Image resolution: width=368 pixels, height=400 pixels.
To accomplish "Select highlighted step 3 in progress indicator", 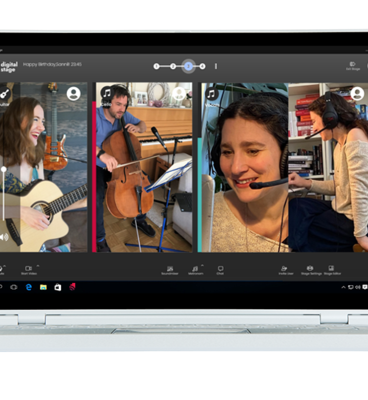I will point(188,66).
